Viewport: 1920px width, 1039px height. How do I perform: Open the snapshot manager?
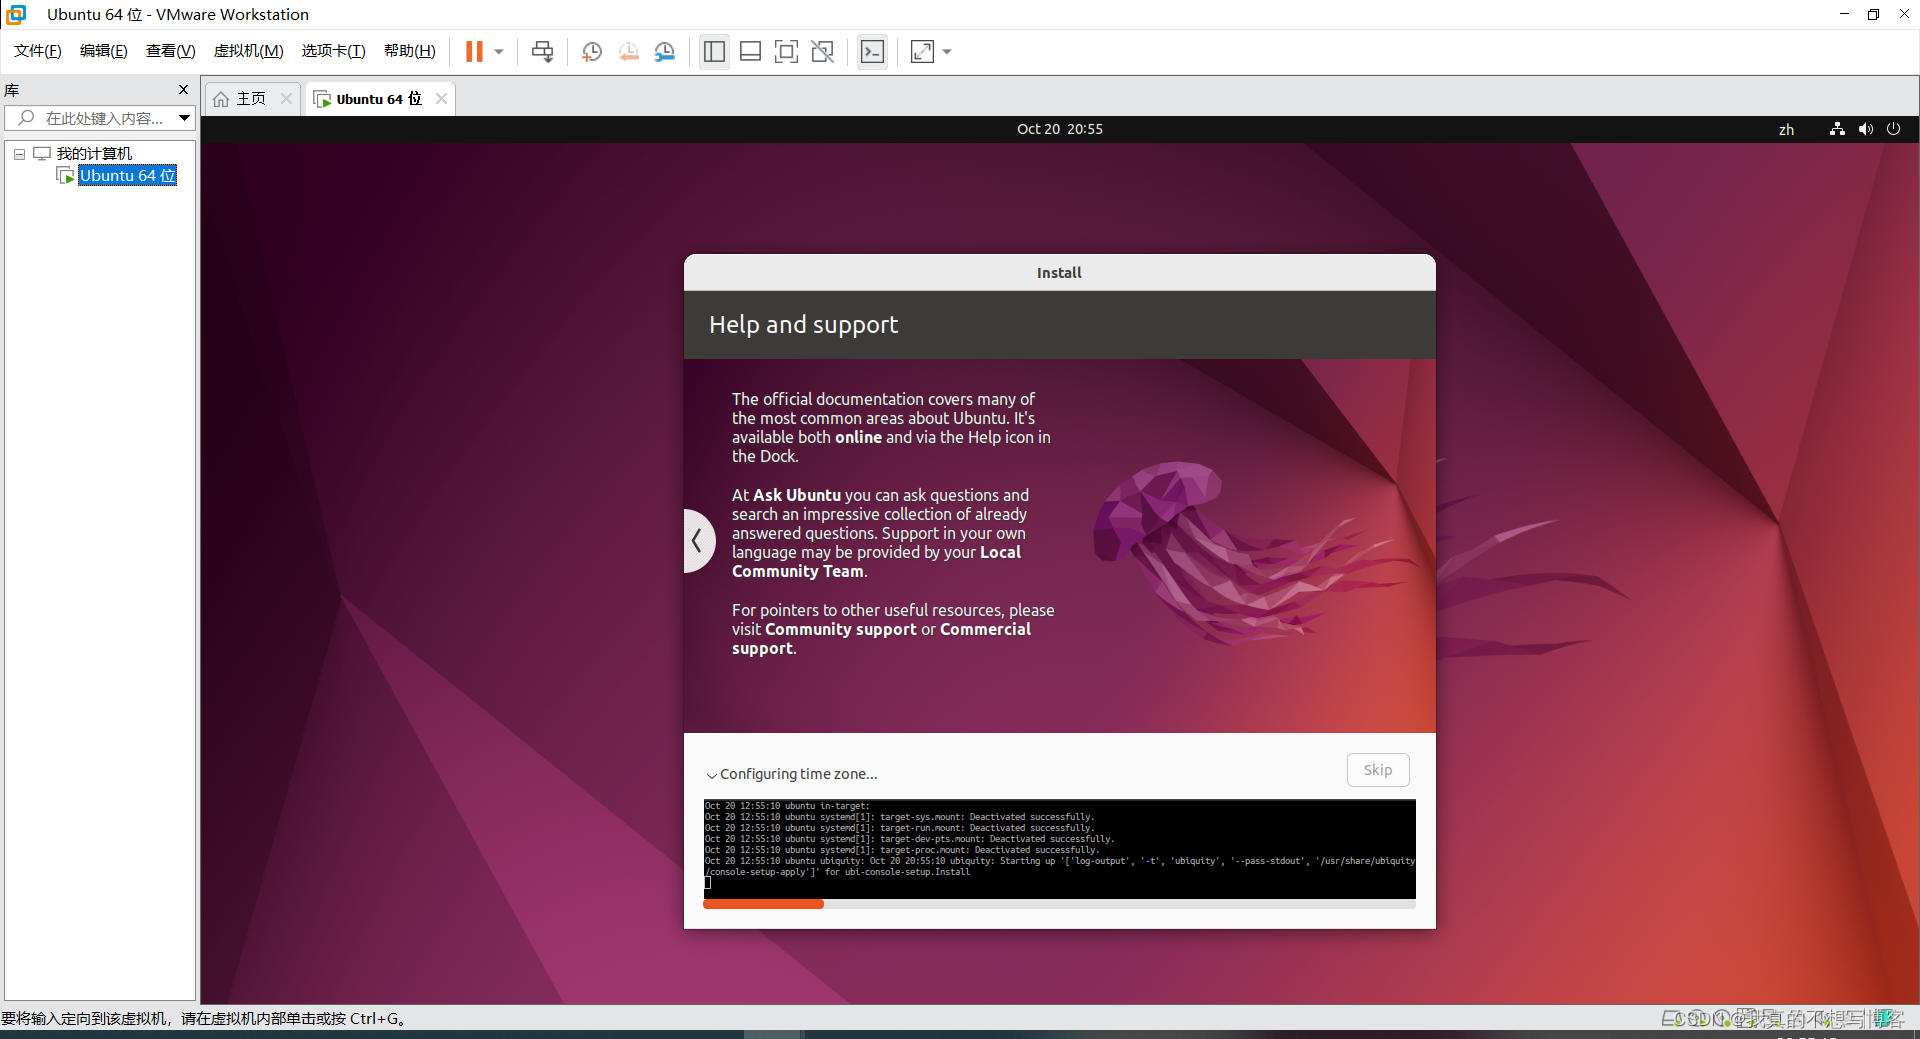point(664,52)
